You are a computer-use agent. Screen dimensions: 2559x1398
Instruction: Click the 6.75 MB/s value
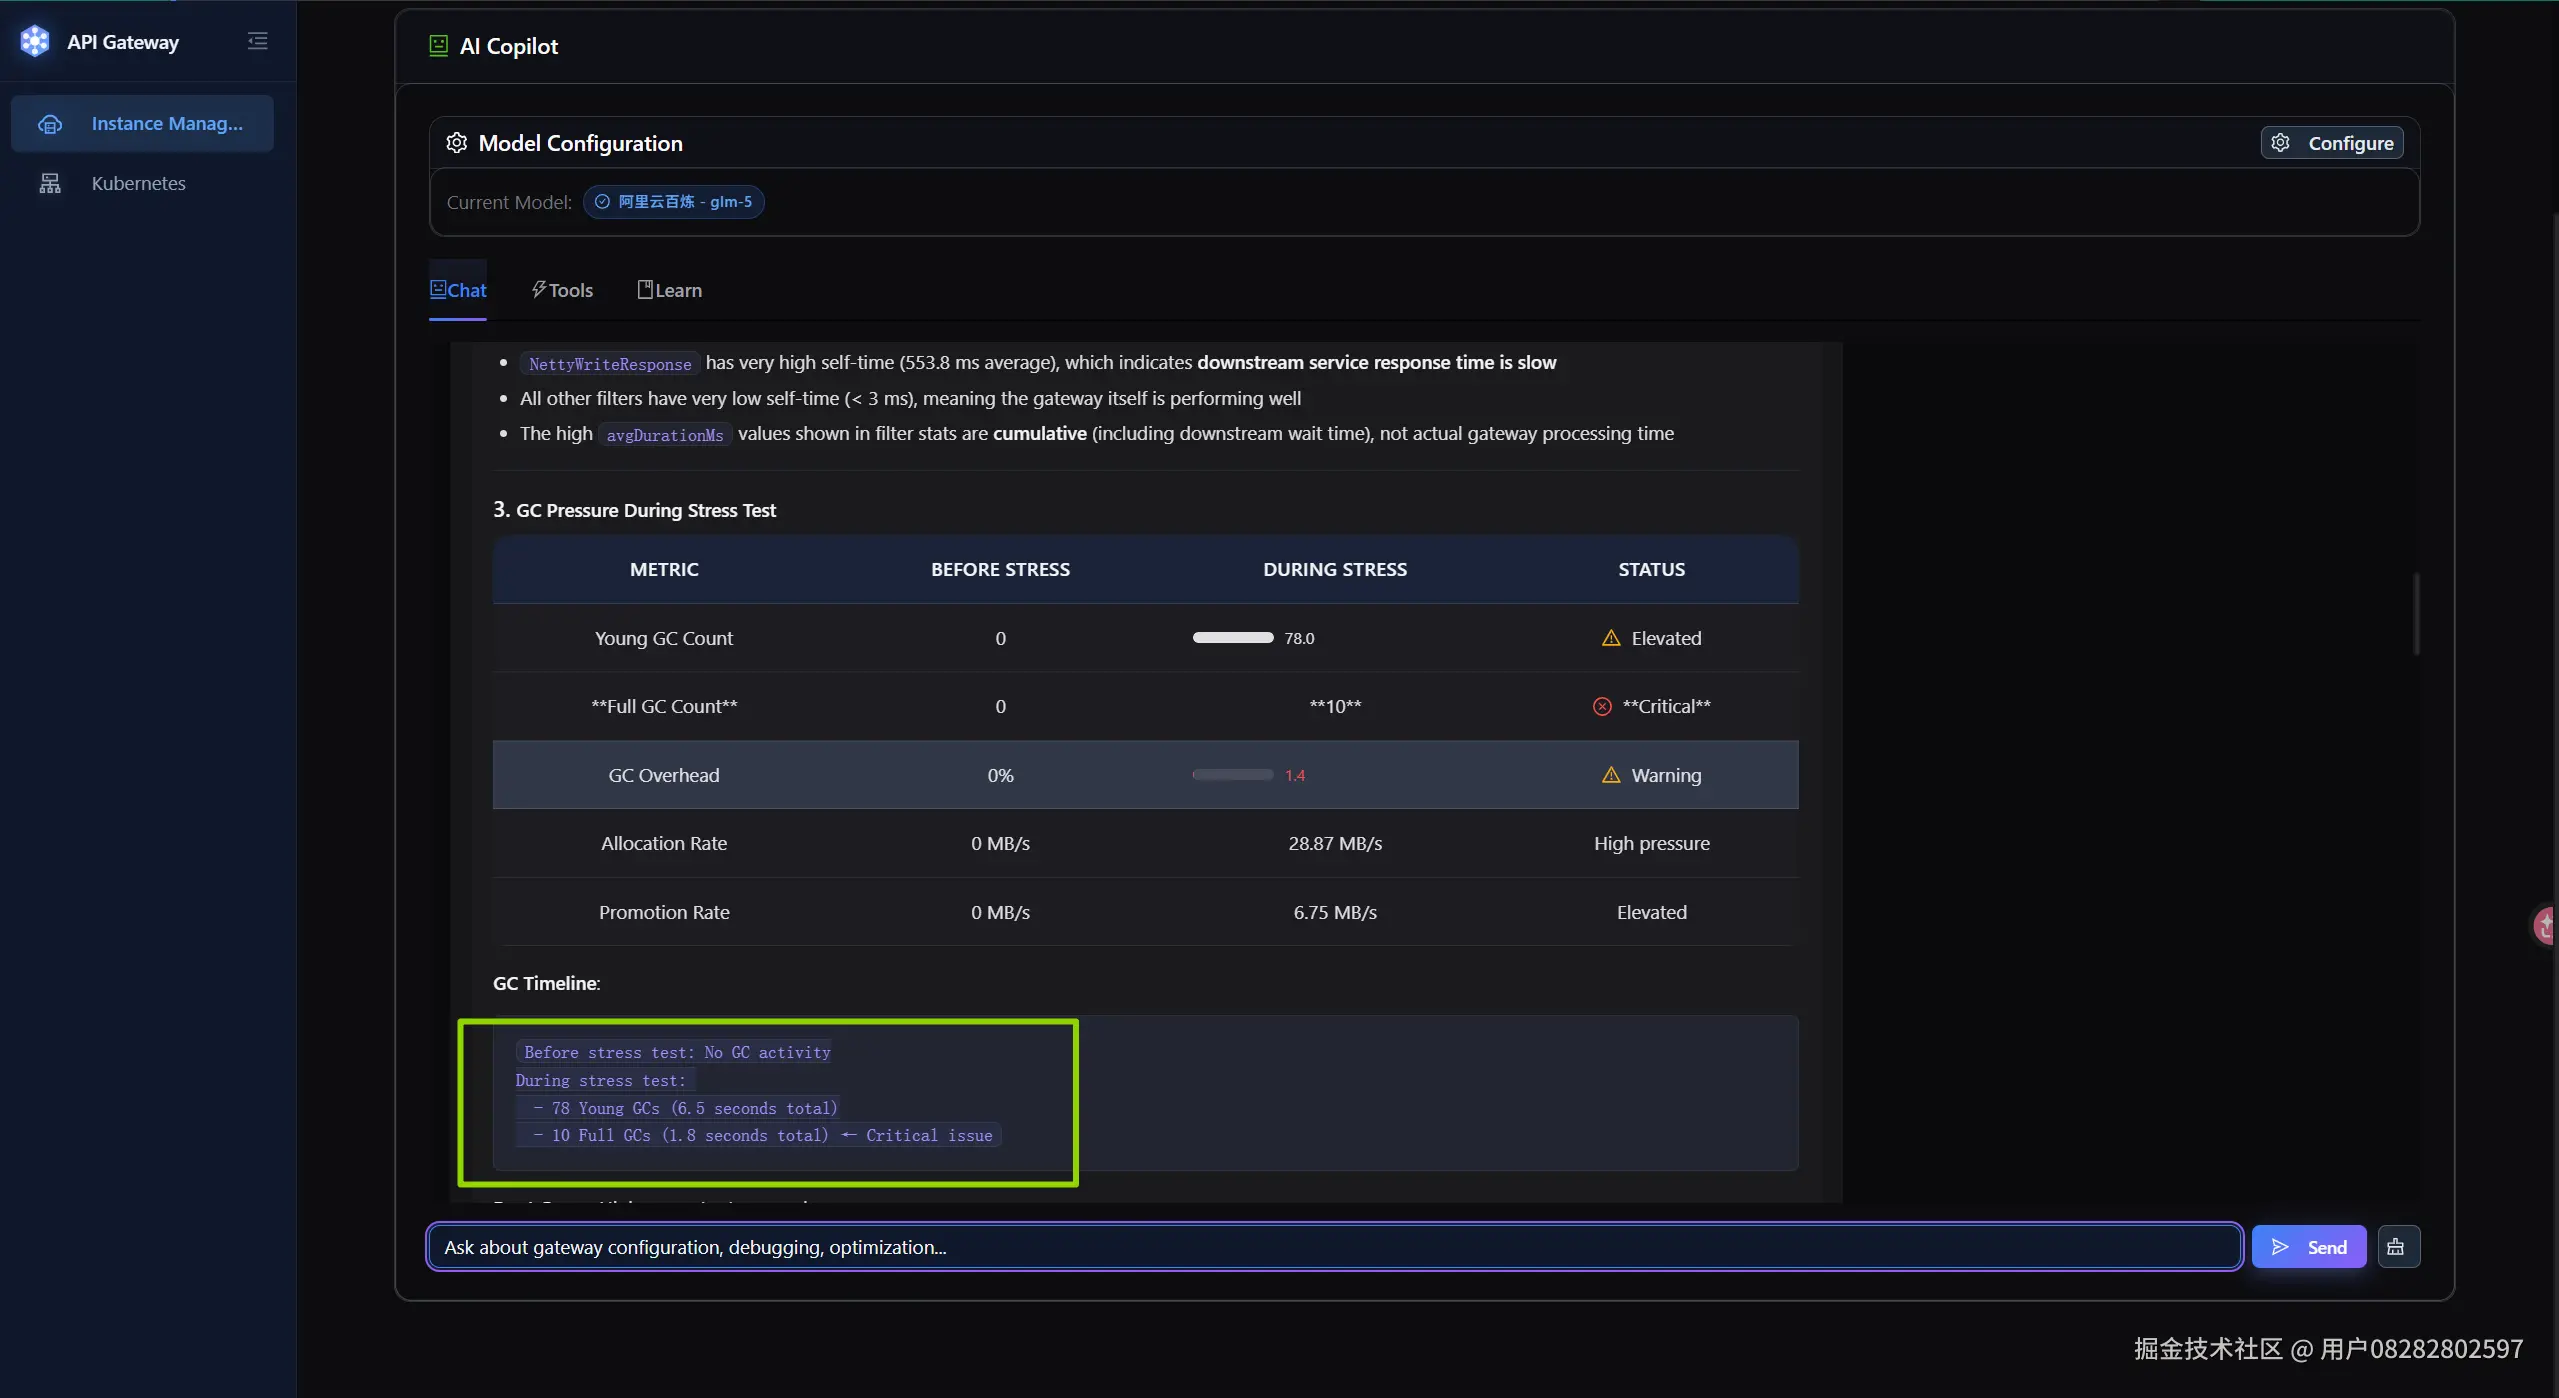click(1335, 912)
